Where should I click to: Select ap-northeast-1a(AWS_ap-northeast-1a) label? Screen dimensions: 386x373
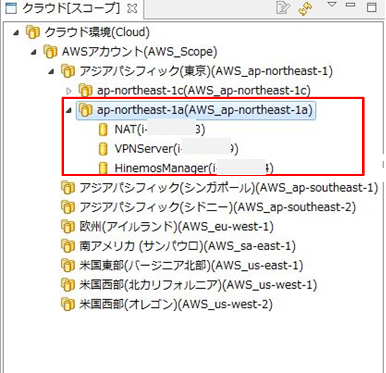(x=205, y=110)
